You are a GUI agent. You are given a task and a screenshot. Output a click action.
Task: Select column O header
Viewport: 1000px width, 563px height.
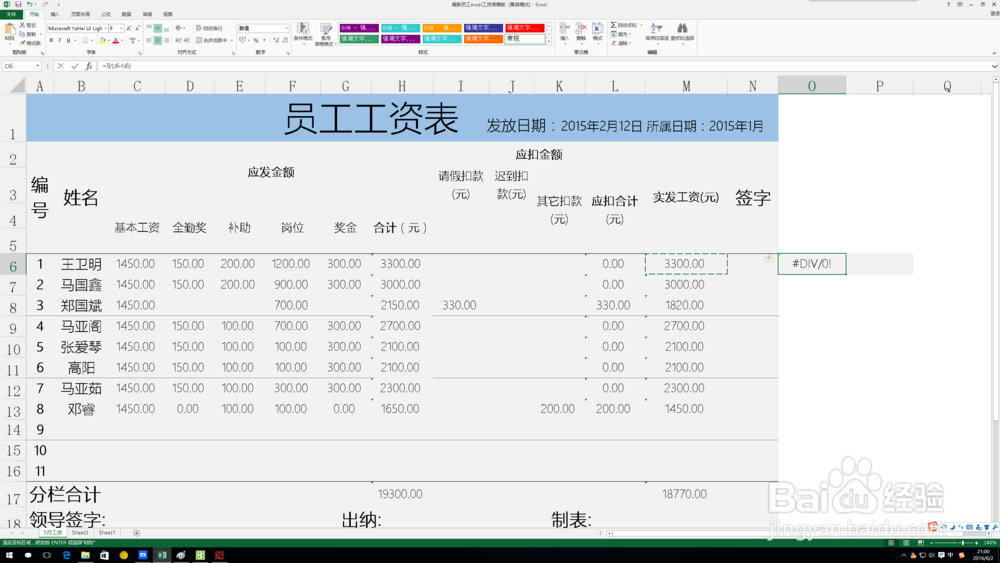(812, 85)
